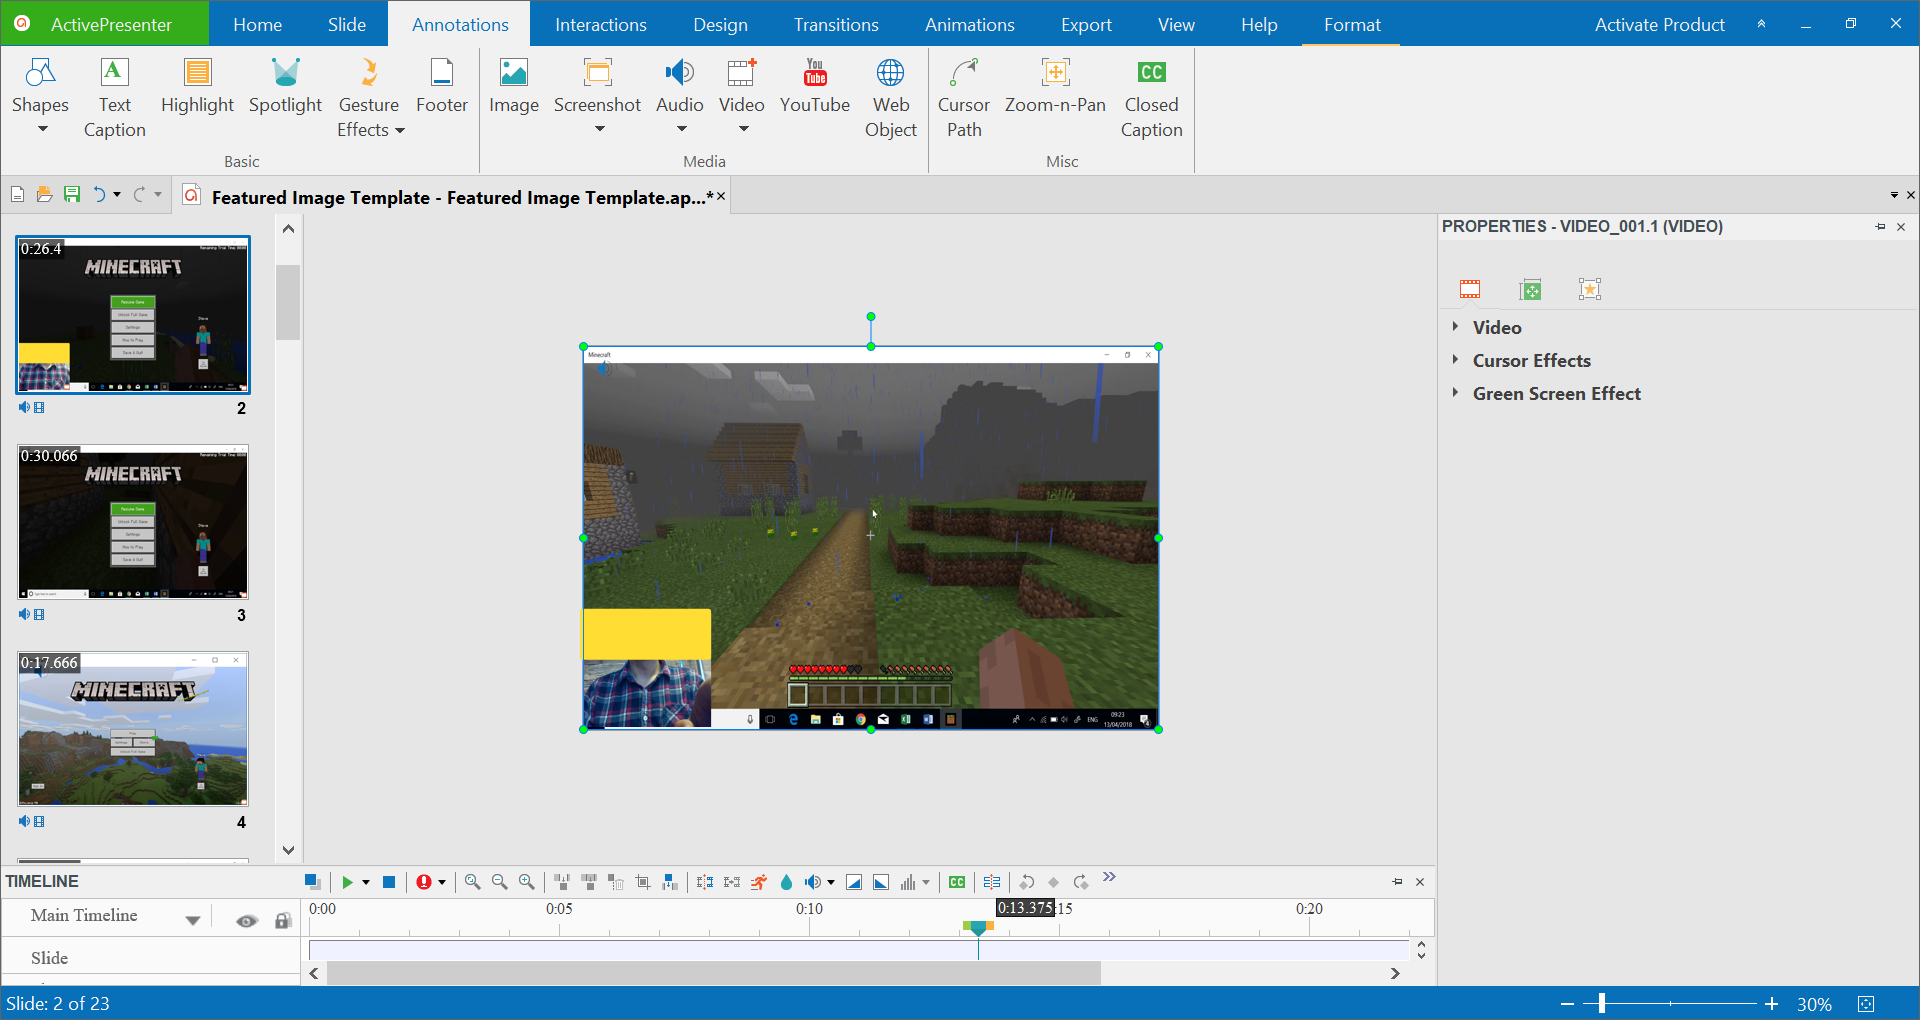Screen dimensions: 1920x1020
Task: Toggle the timeline lock icon
Action: coord(283,921)
